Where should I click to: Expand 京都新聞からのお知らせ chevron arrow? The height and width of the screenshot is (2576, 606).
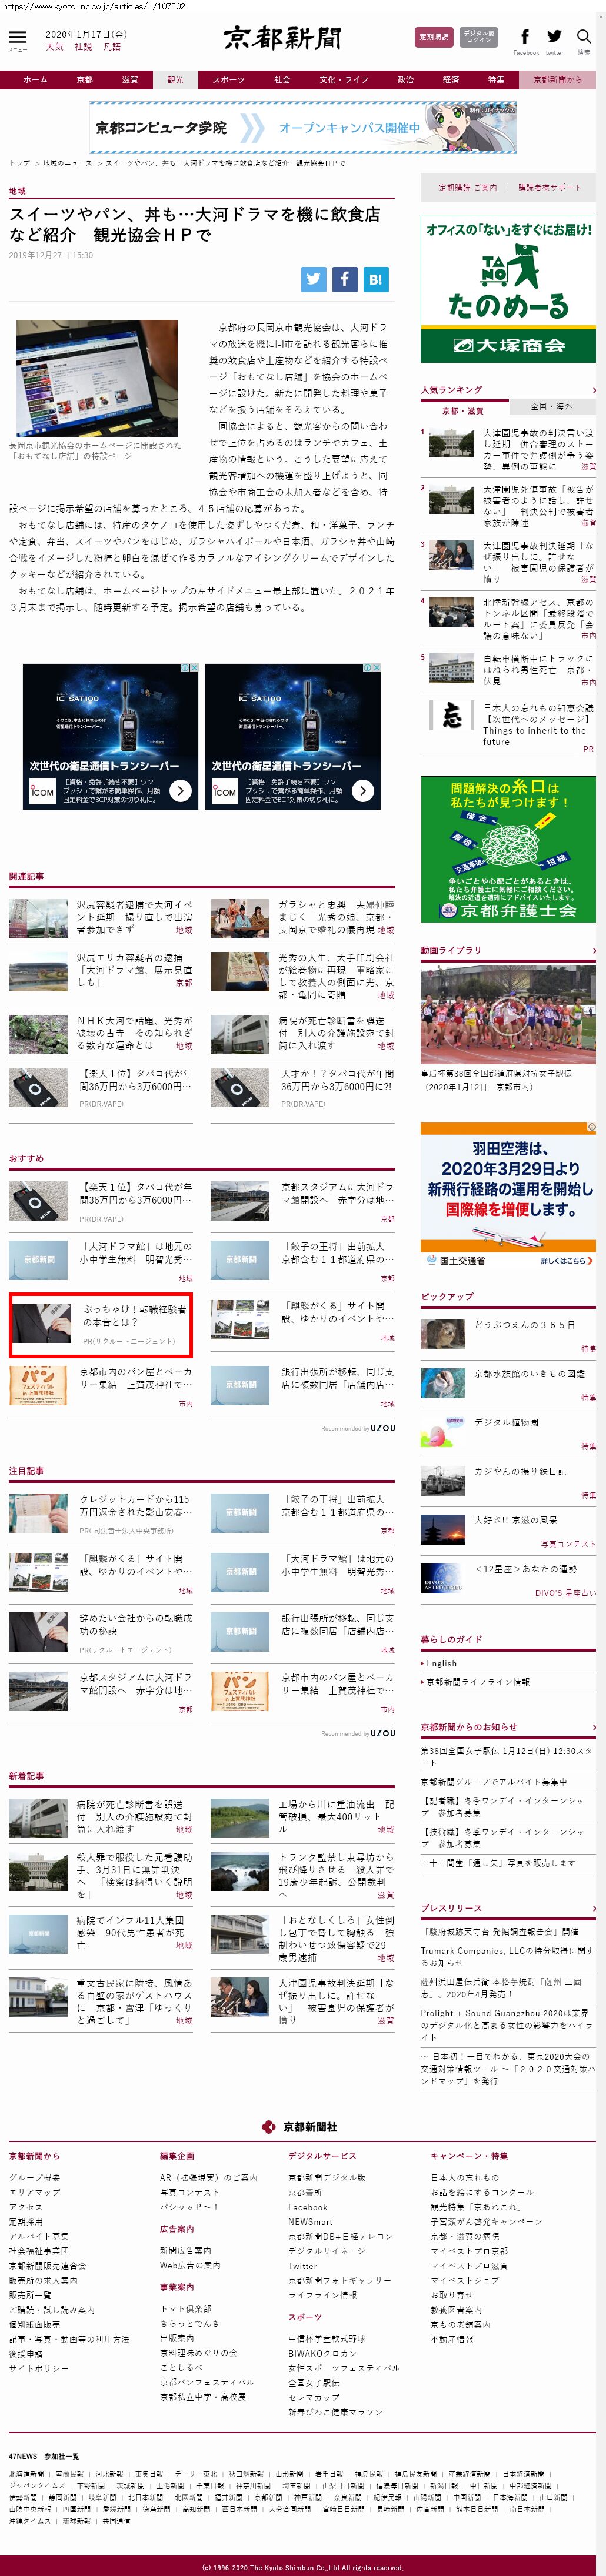(x=593, y=1727)
